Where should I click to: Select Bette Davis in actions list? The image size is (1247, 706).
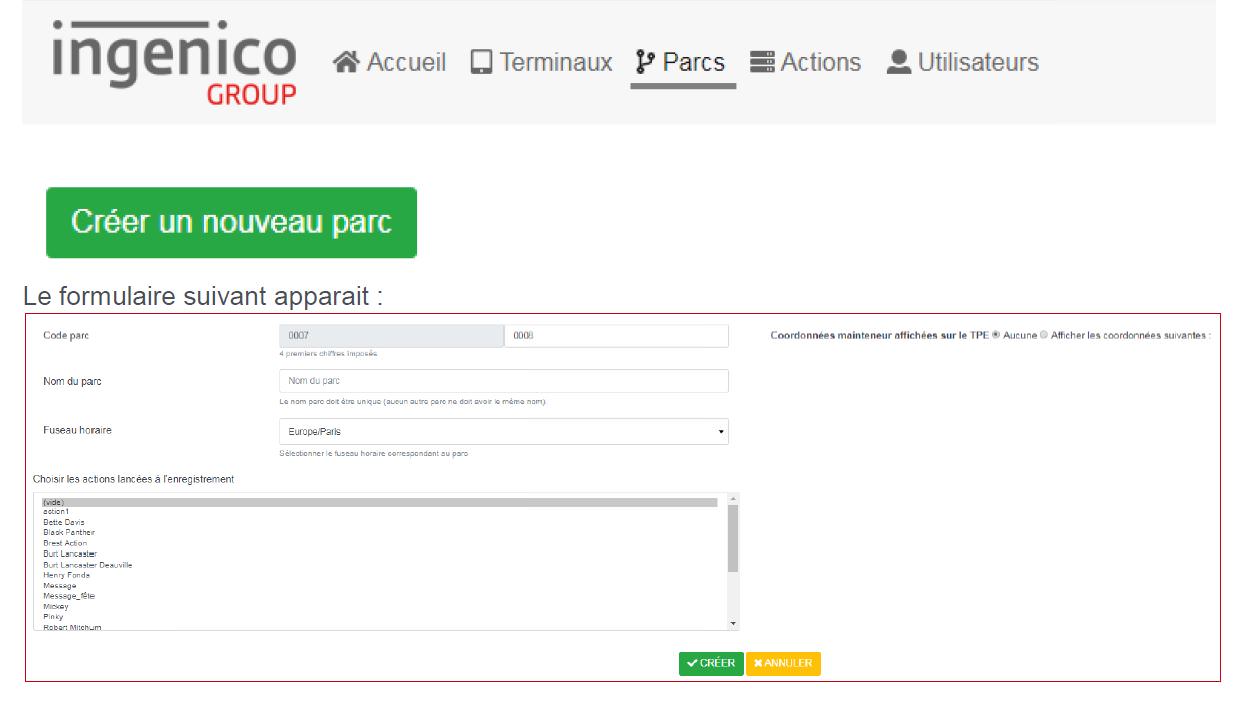[64, 522]
